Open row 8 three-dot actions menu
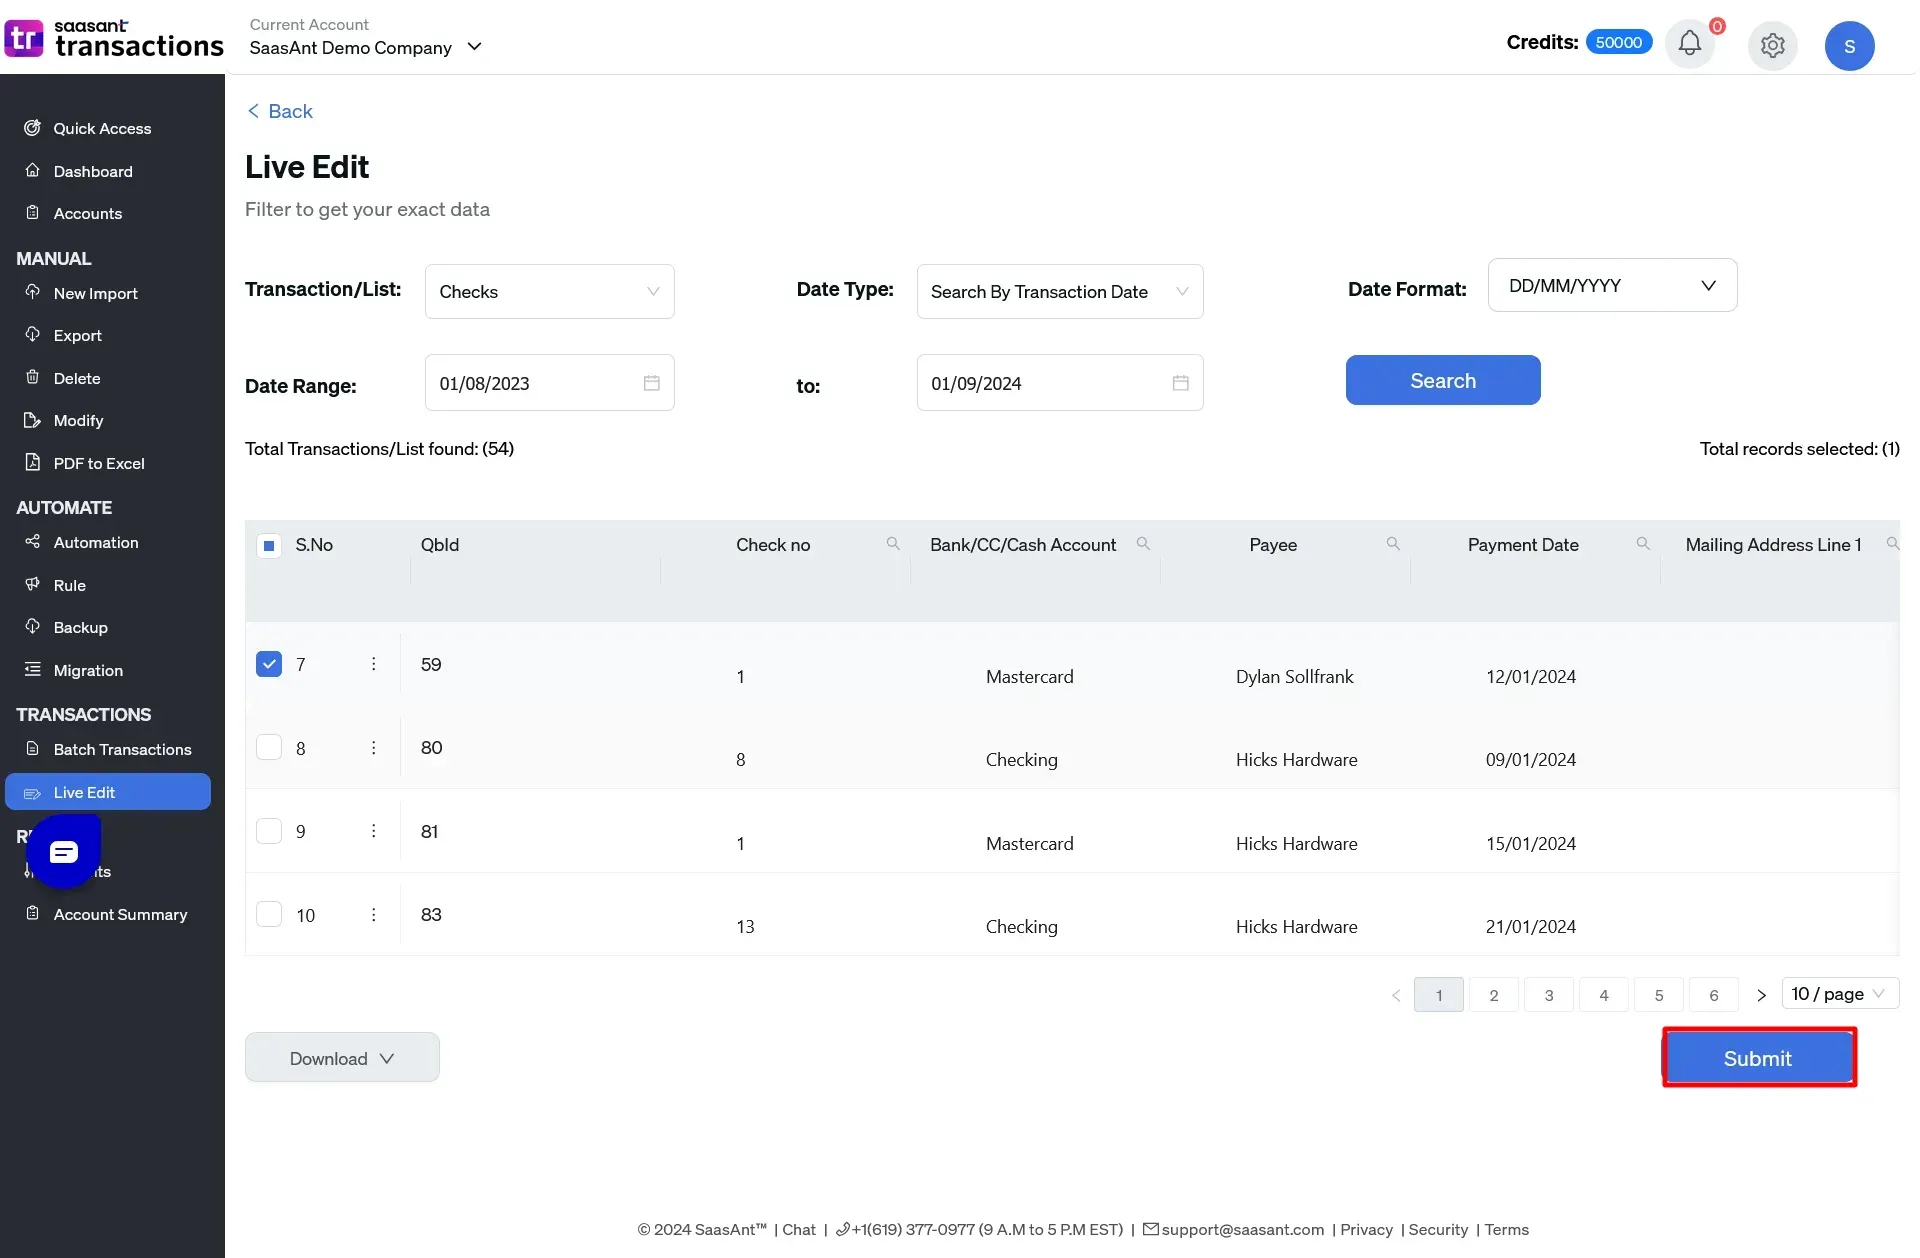The width and height of the screenshot is (1920, 1258). pos(373,748)
